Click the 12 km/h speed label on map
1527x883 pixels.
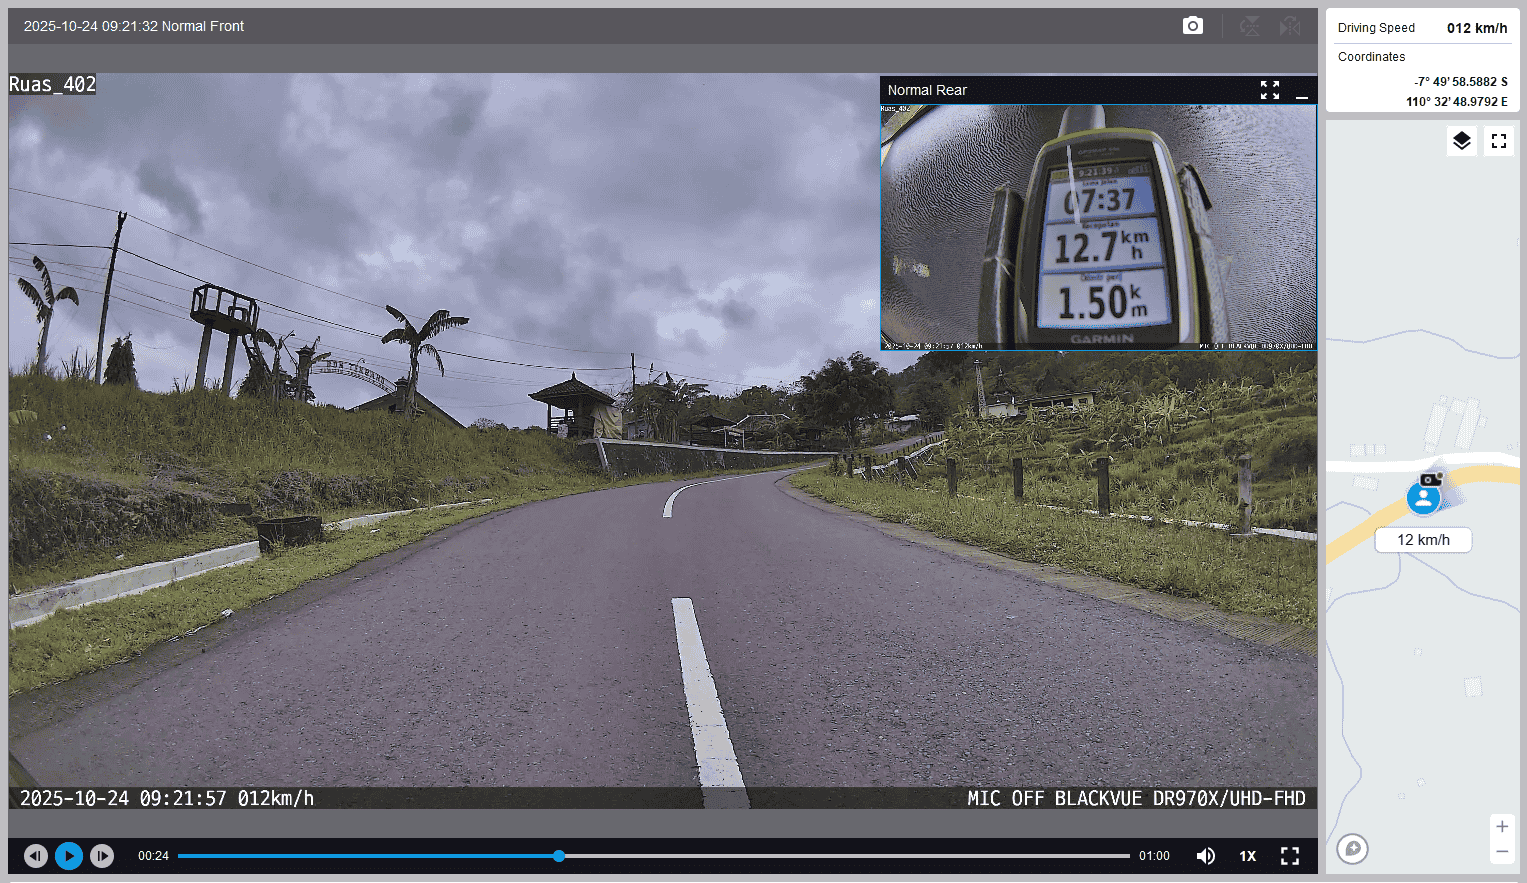coord(1423,540)
